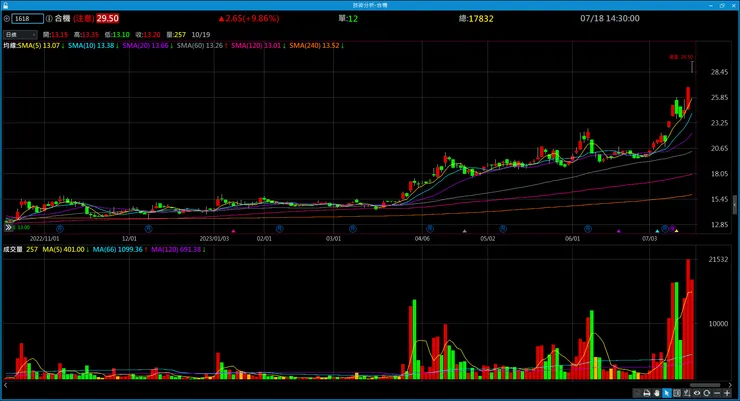This screenshot has width=740, height=401.
Task: Click the SMA(60) 13.26 indicator label
Action: pos(202,46)
